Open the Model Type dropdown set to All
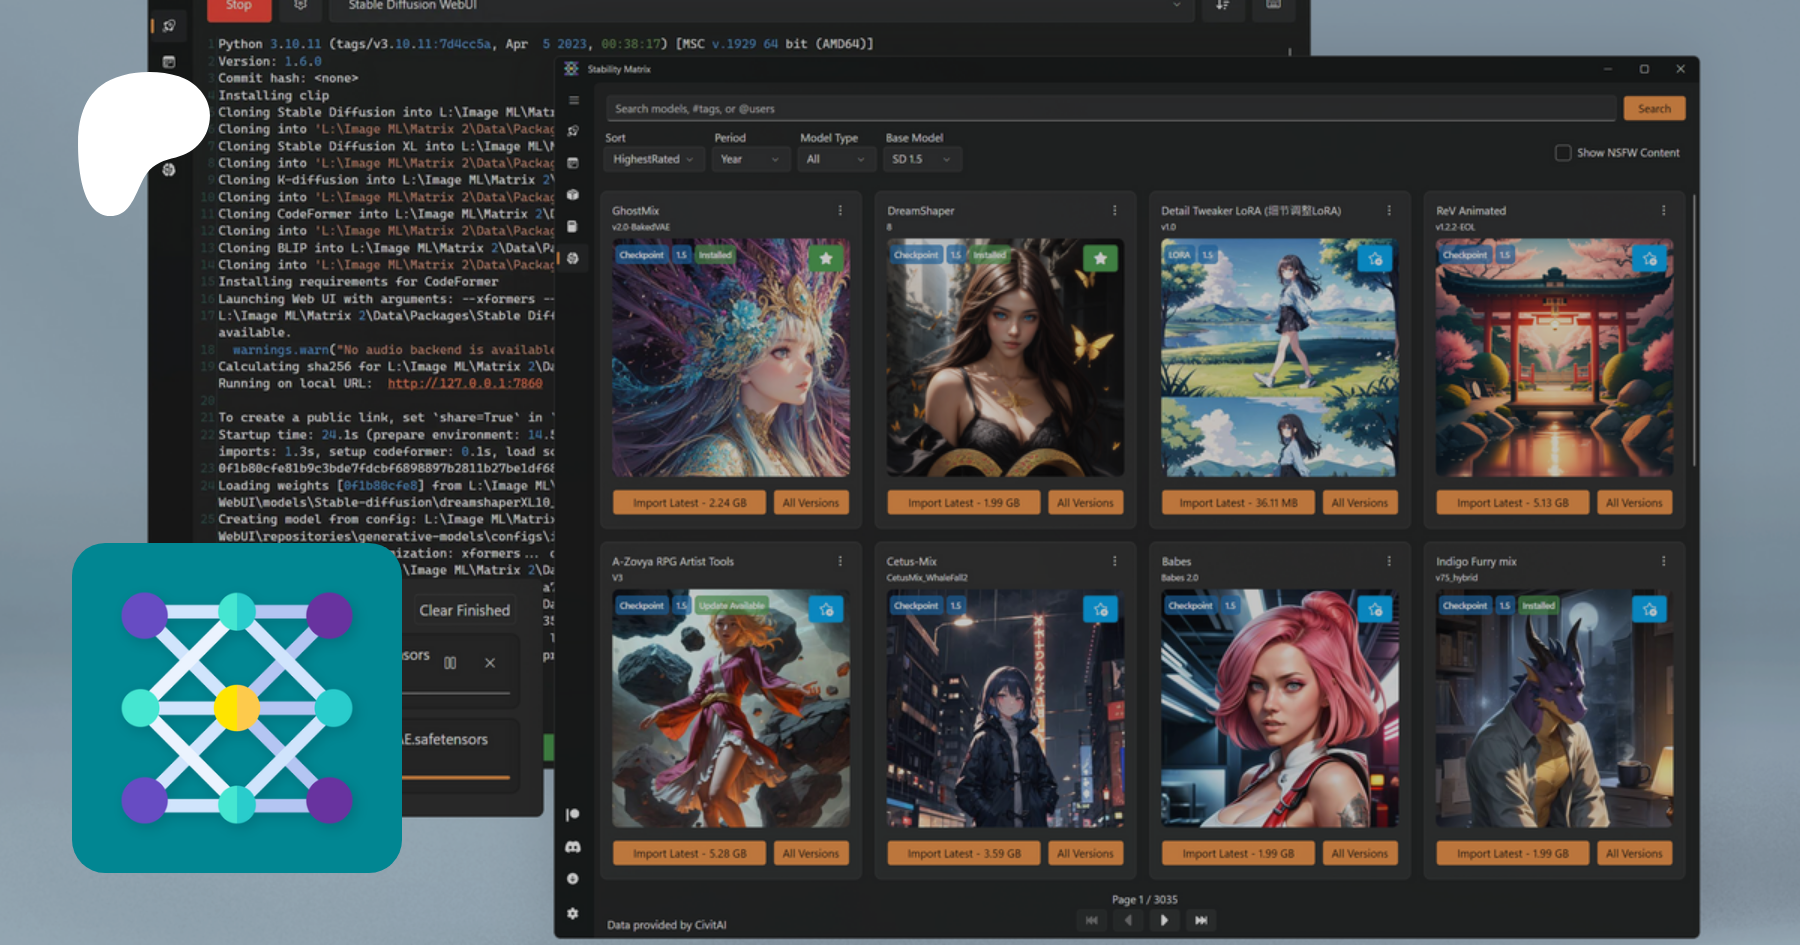The image size is (1800, 945). click(x=835, y=159)
